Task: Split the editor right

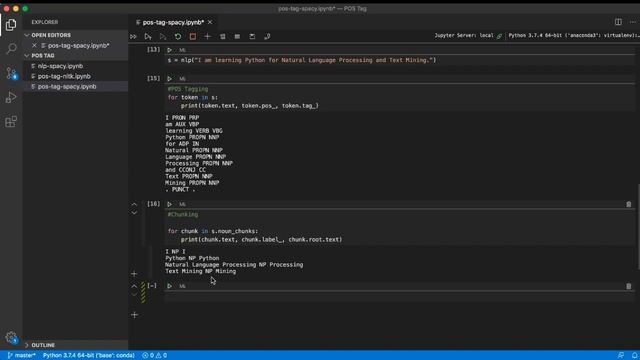Action: pos(618,22)
